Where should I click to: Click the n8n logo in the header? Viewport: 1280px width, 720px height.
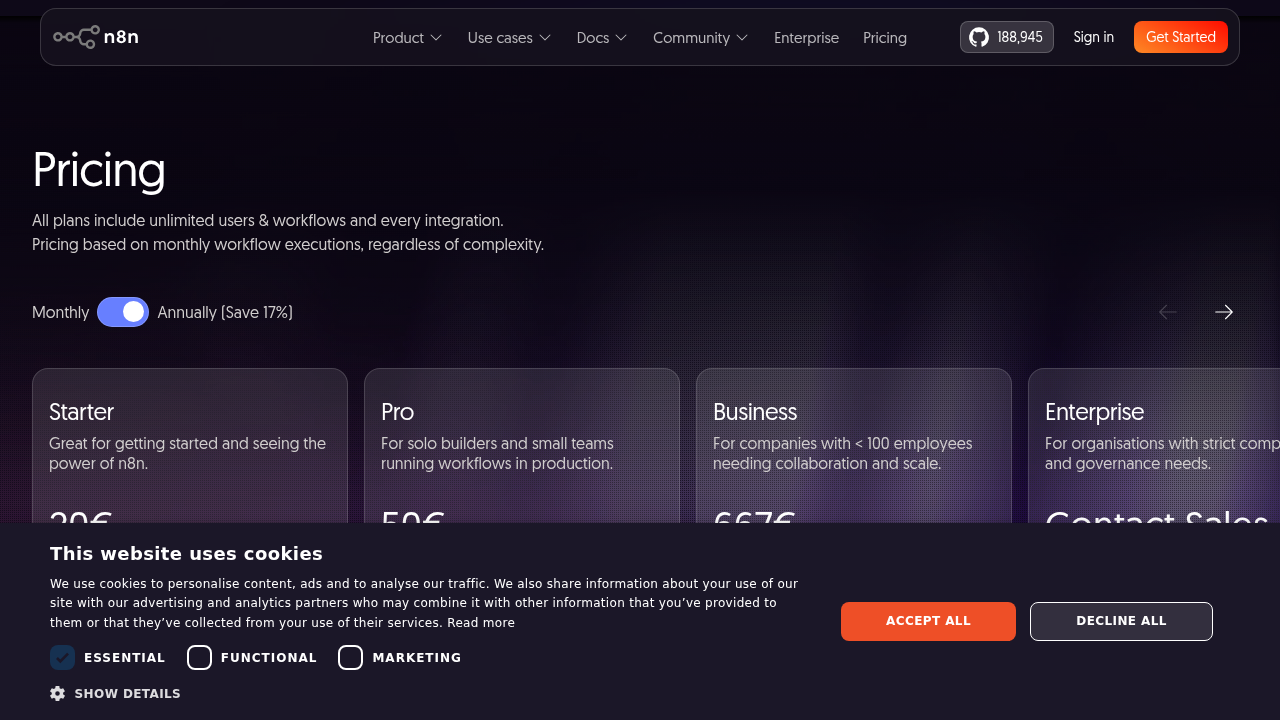[x=96, y=37]
